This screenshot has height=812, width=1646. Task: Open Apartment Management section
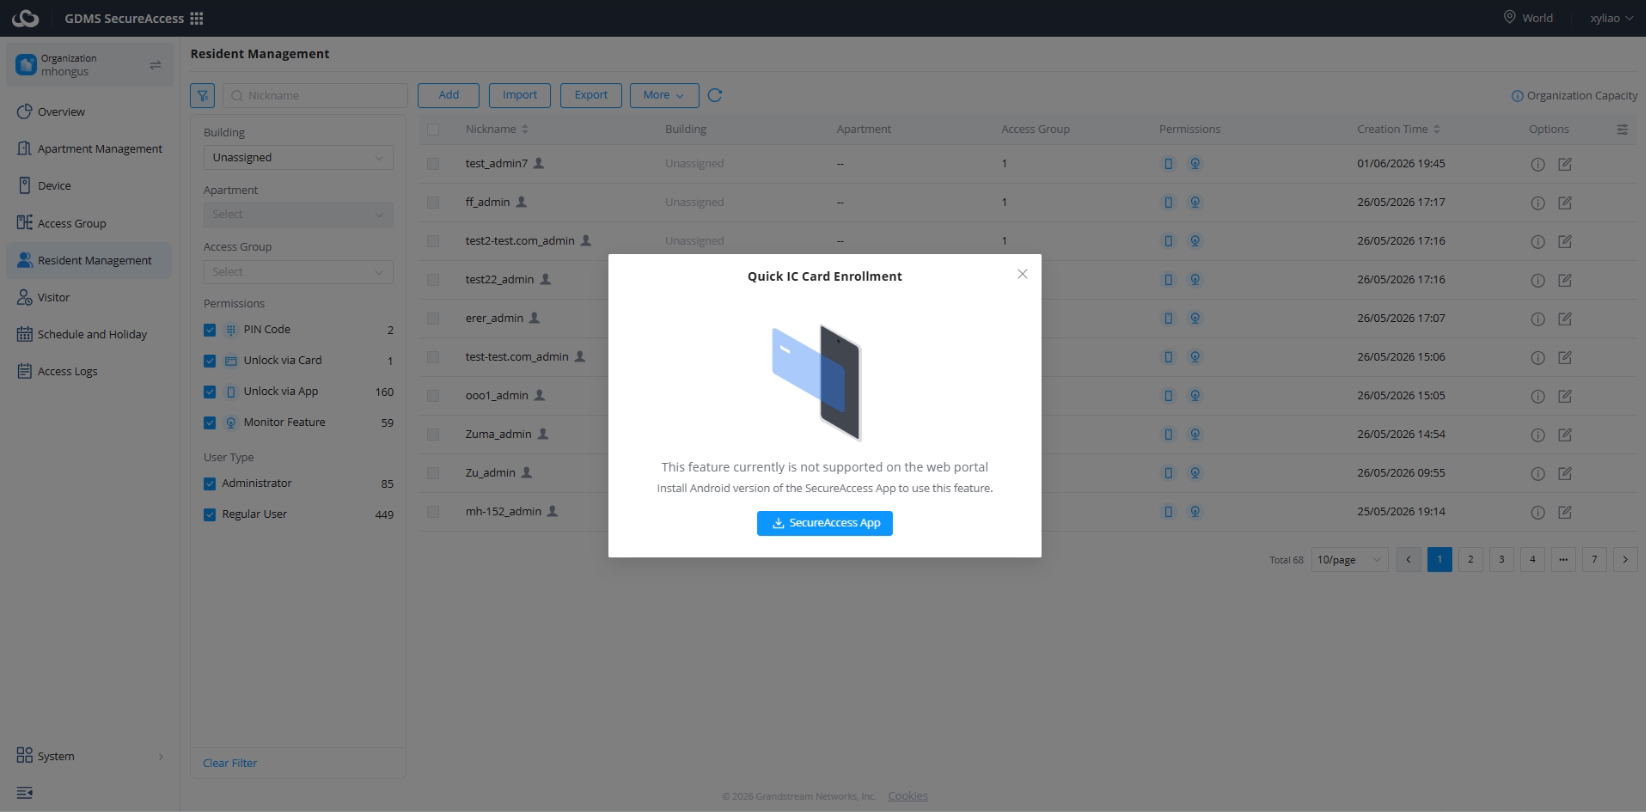[x=89, y=149]
